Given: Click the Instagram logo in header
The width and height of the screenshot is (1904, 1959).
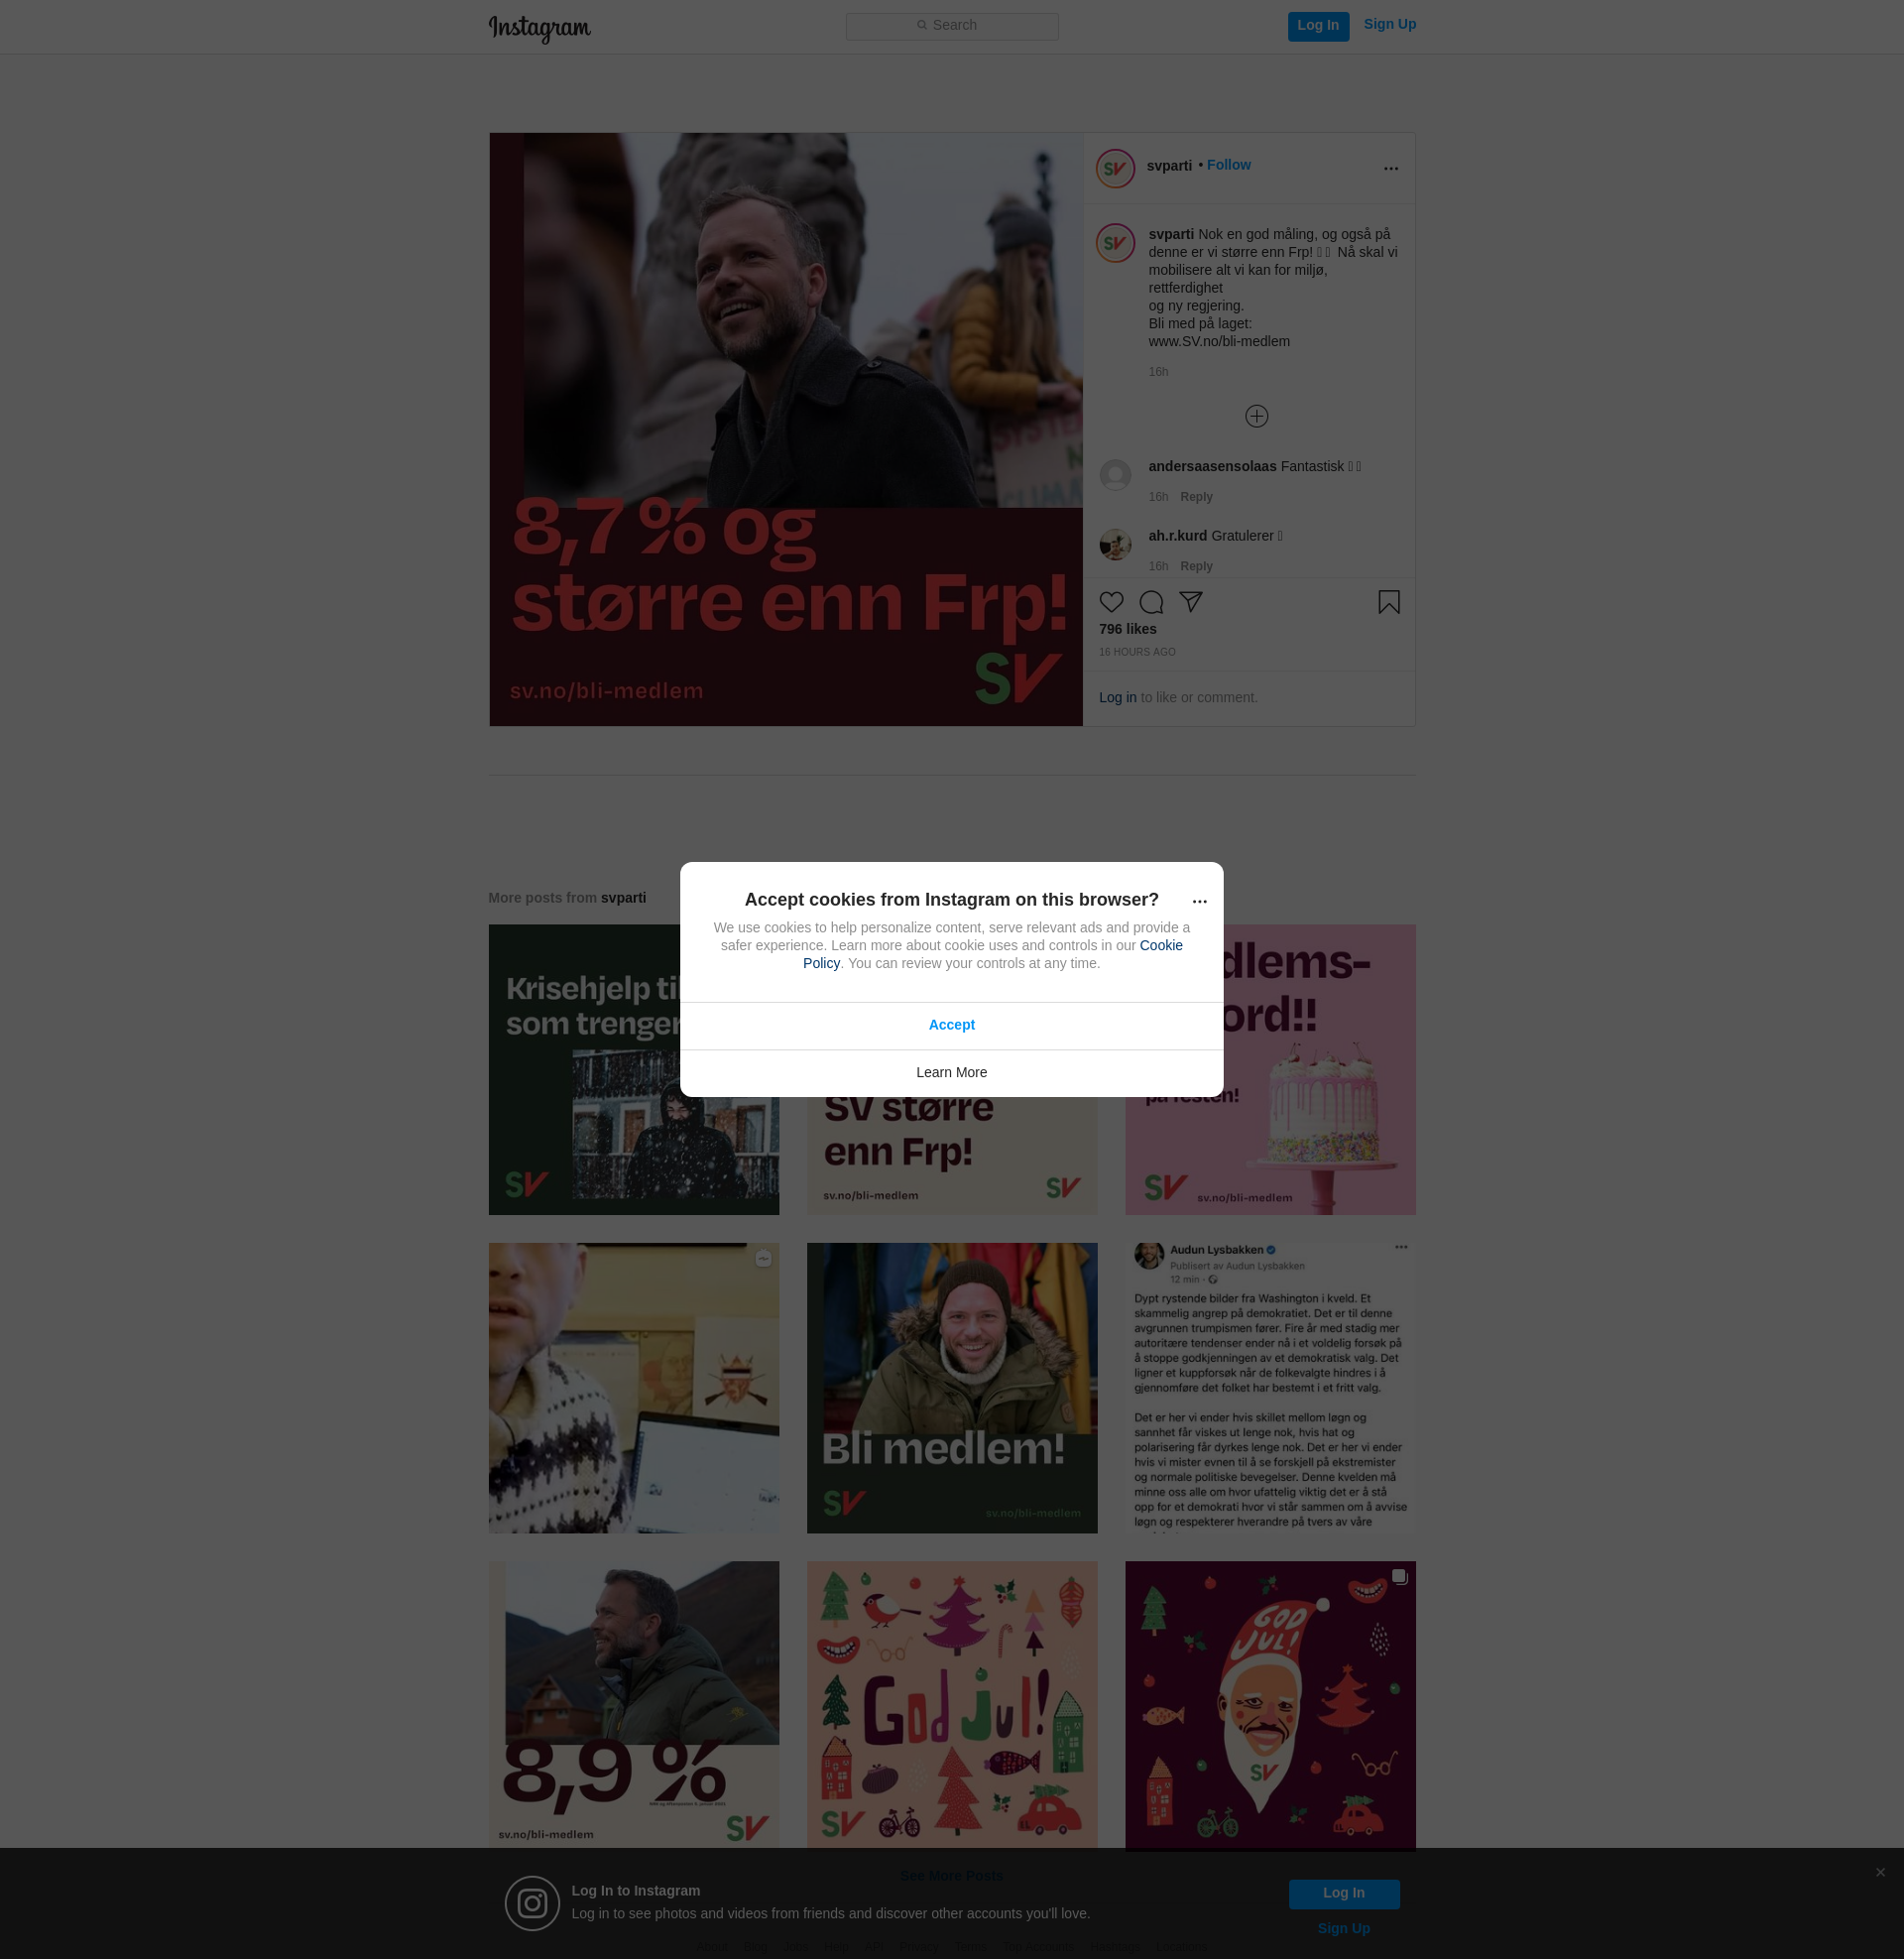Looking at the screenshot, I should 540,28.
